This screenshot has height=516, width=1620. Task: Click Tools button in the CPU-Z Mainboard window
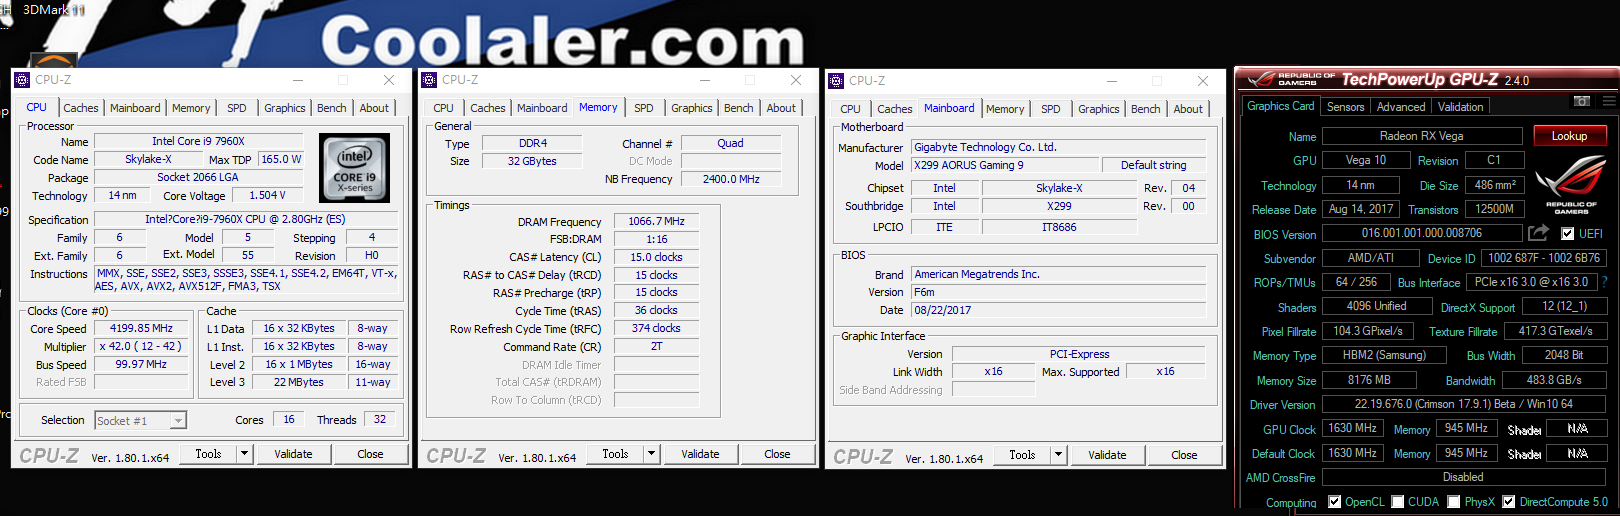click(x=1022, y=455)
